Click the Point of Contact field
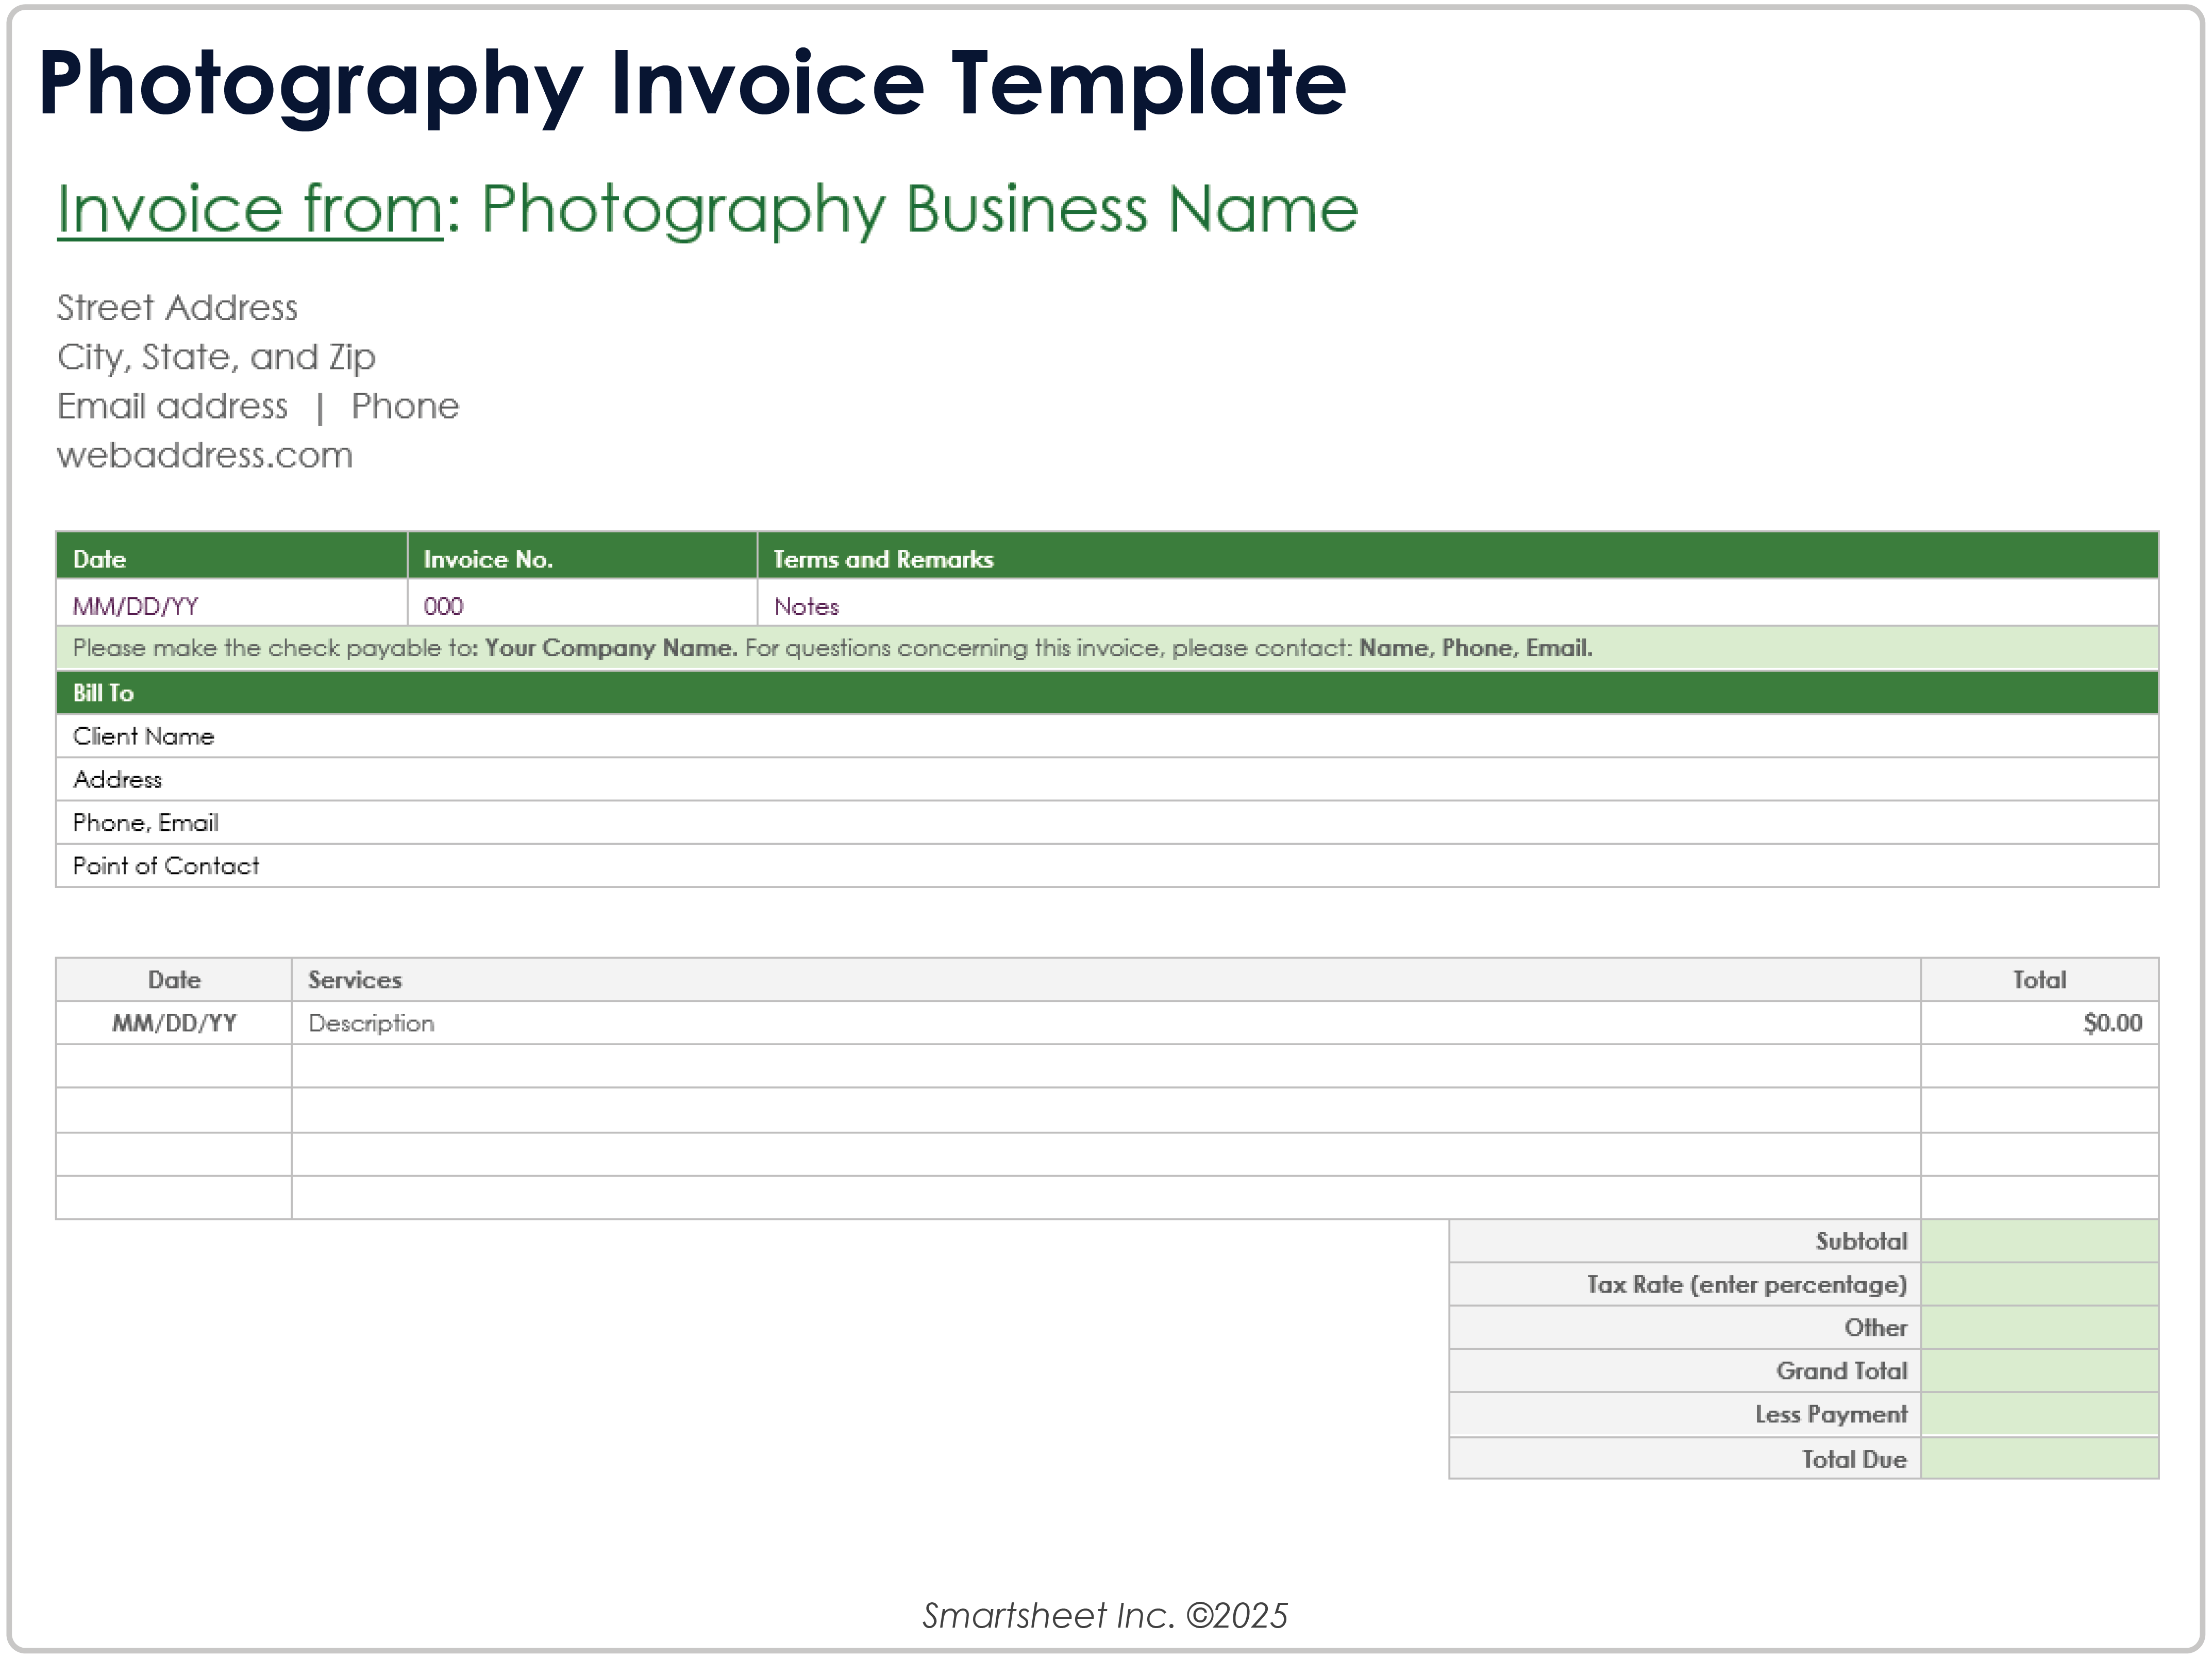The height and width of the screenshot is (1658, 2212). pyautogui.click(x=400, y=865)
